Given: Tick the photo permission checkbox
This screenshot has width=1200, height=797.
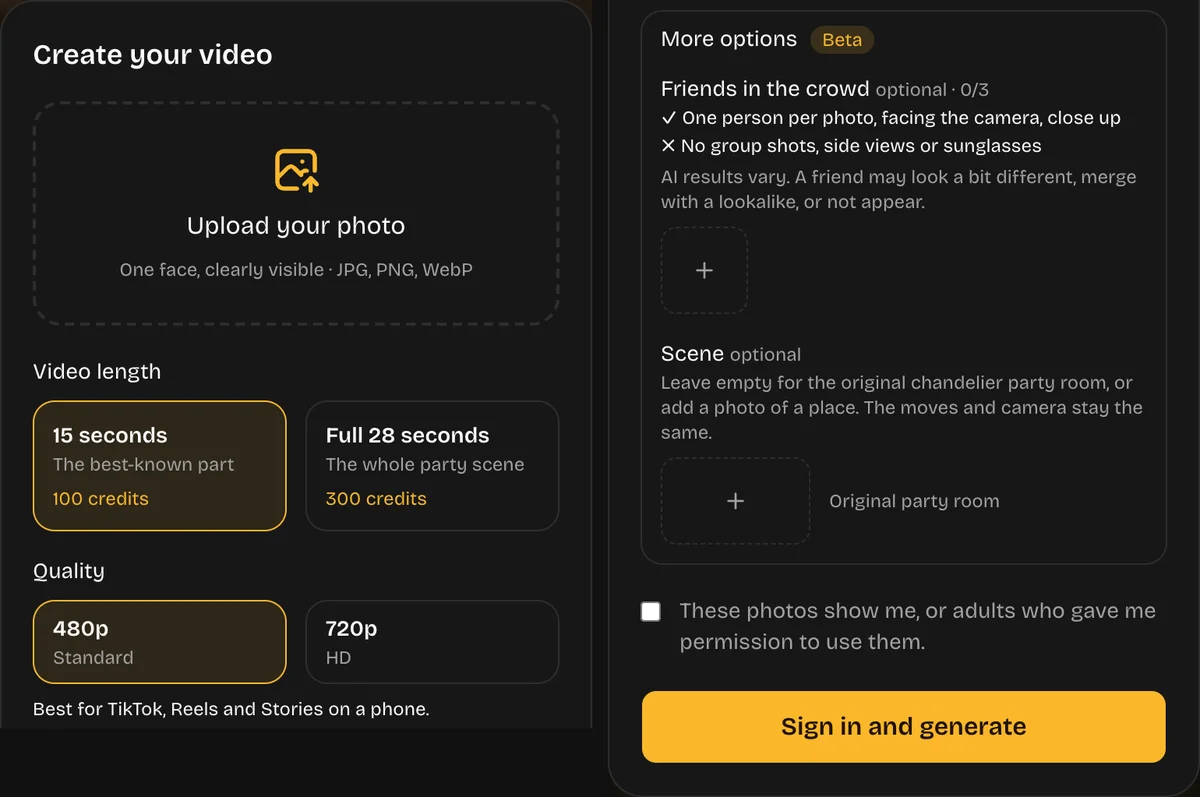Looking at the screenshot, I should tap(651, 611).
